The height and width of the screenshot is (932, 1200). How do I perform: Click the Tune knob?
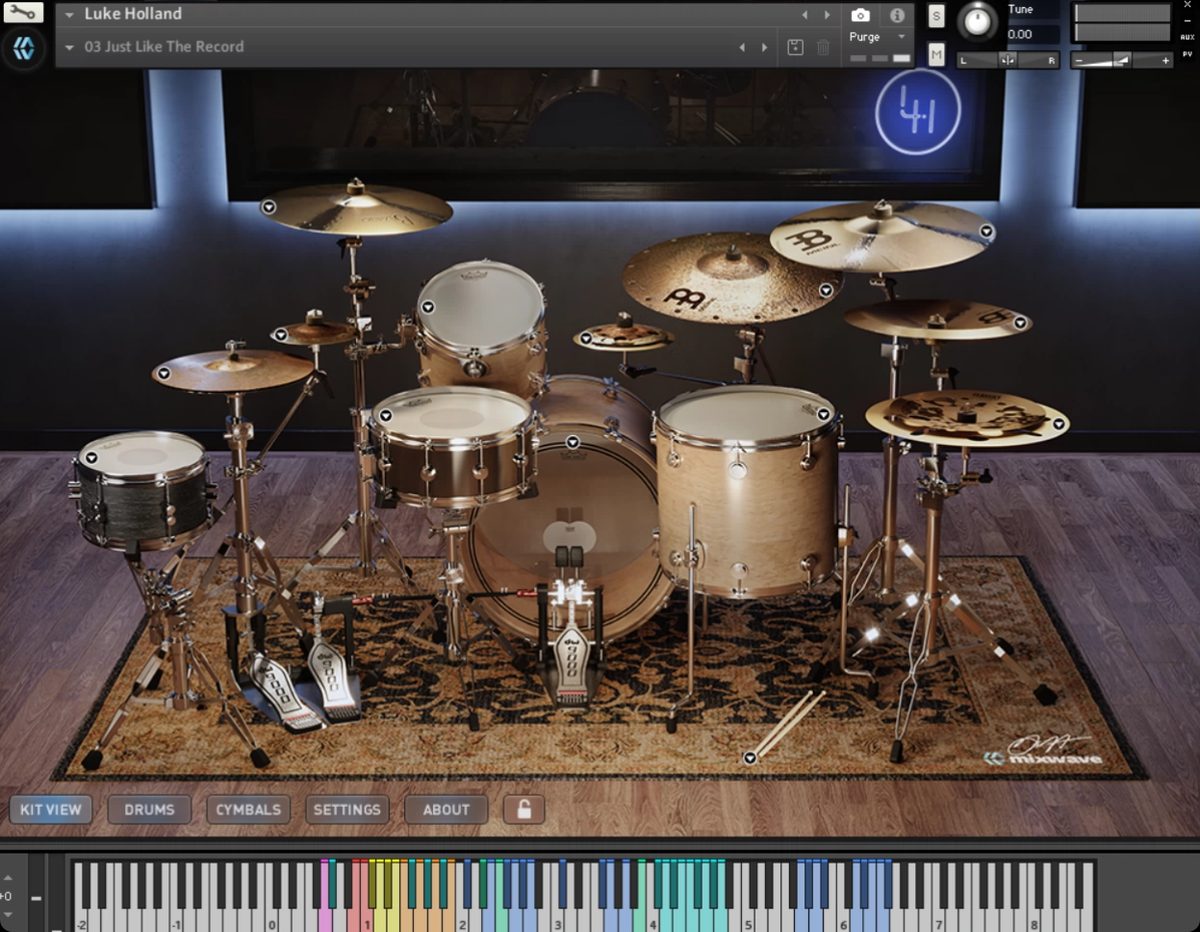978,20
